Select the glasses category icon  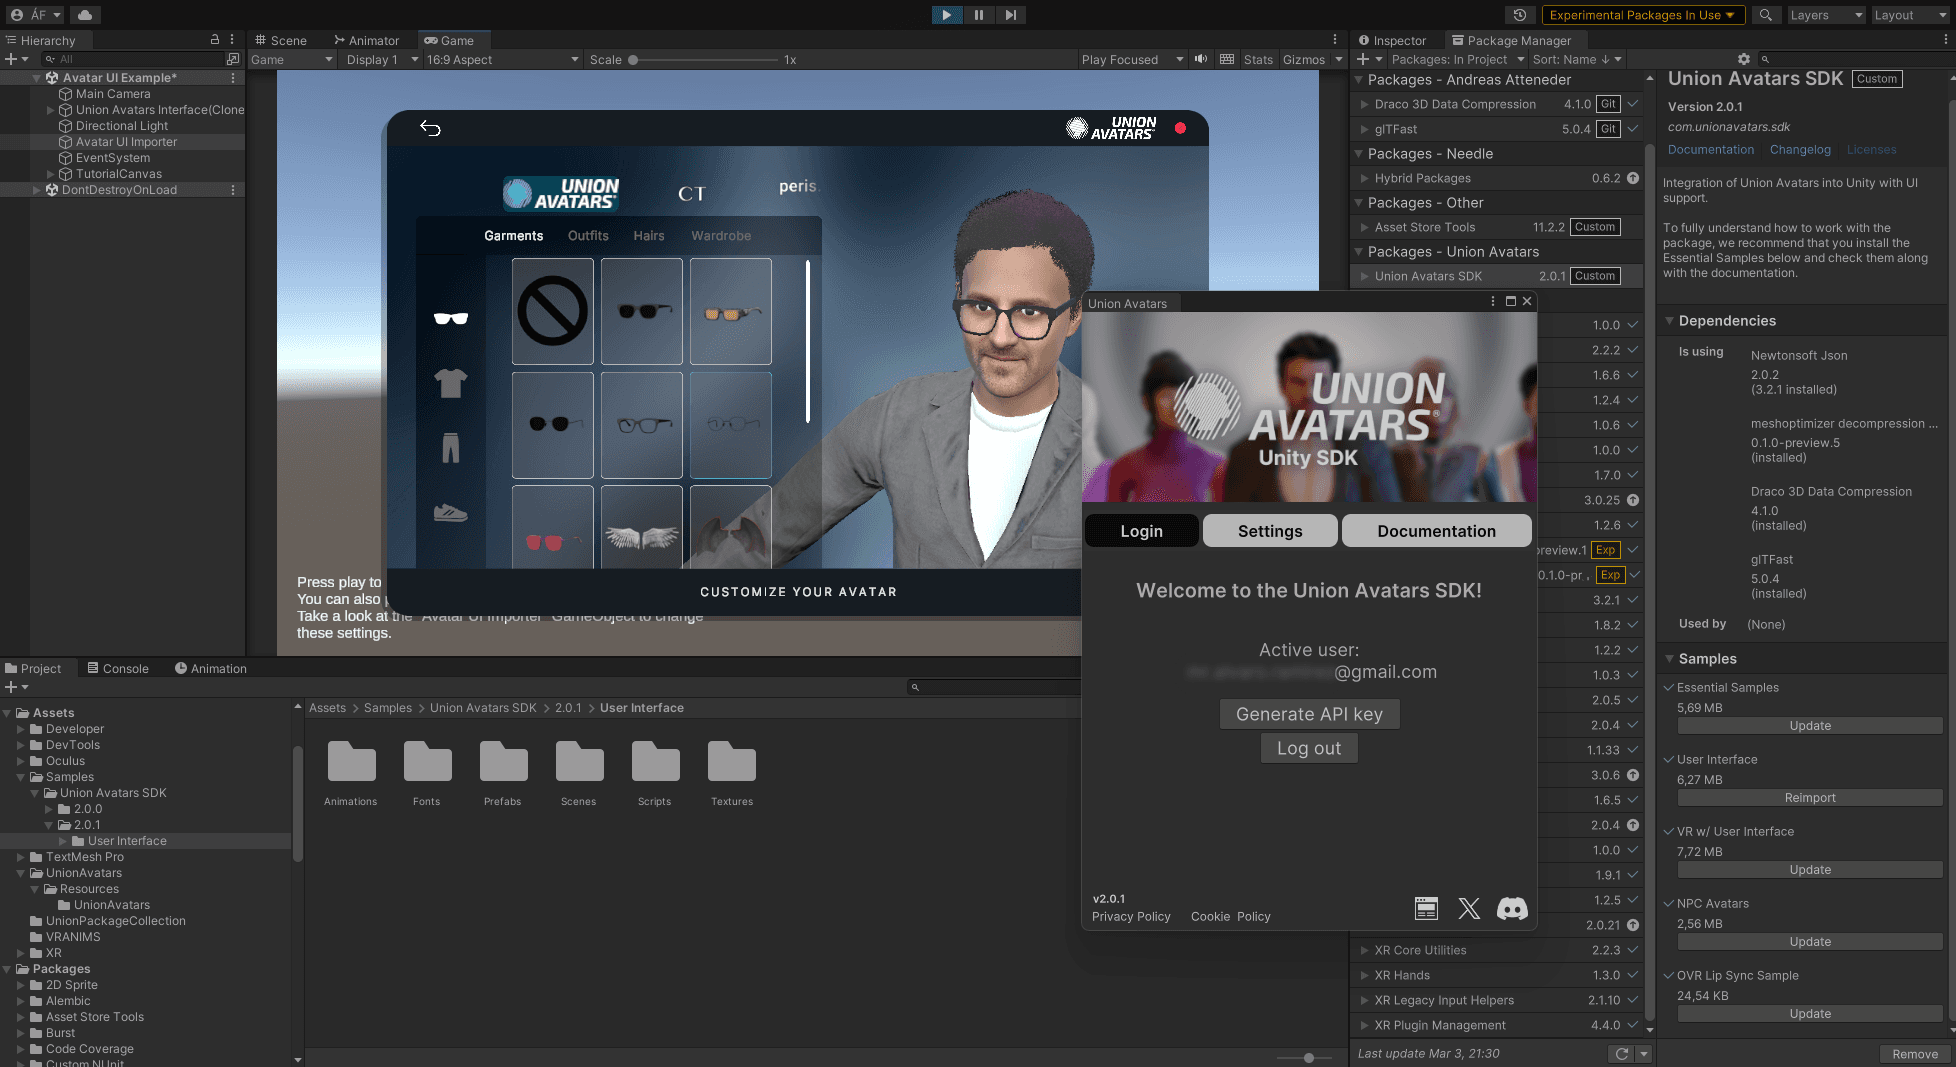(451, 319)
